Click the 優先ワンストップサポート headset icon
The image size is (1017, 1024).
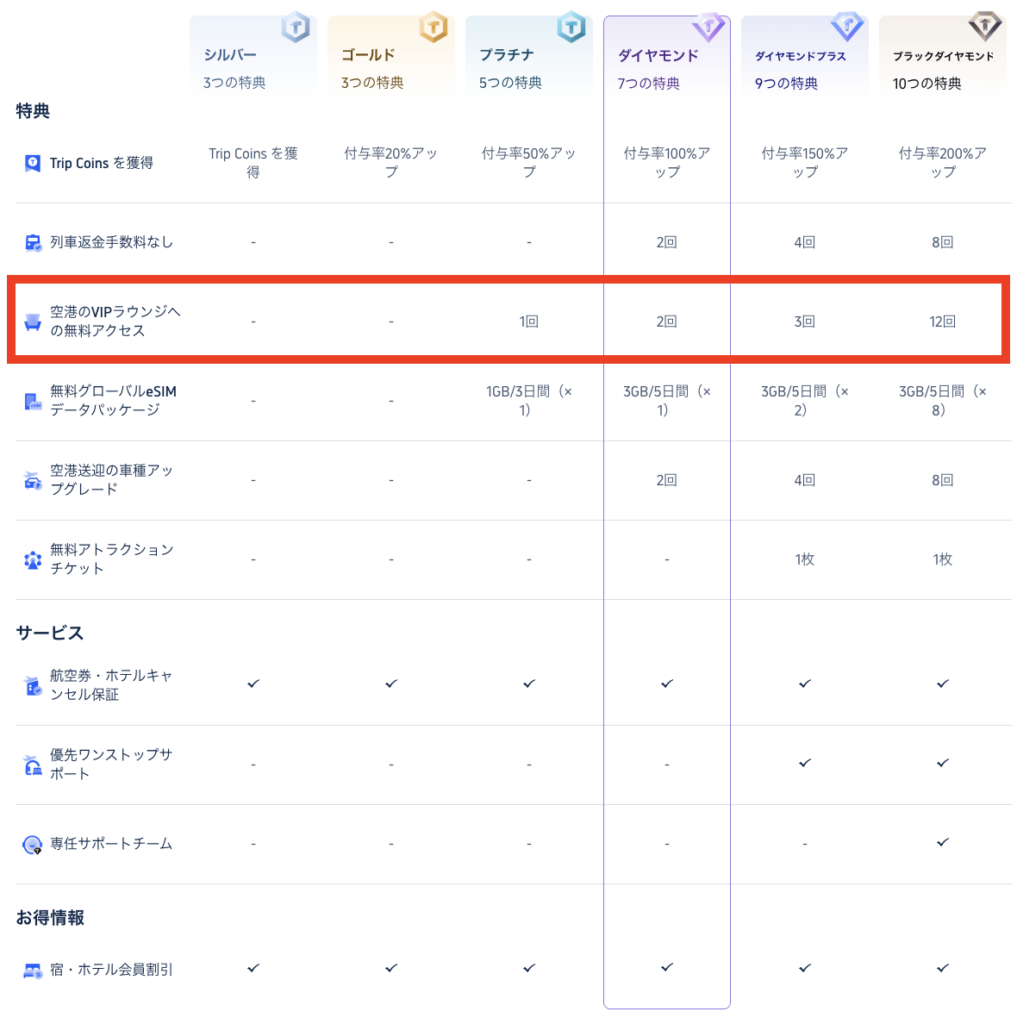32,765
